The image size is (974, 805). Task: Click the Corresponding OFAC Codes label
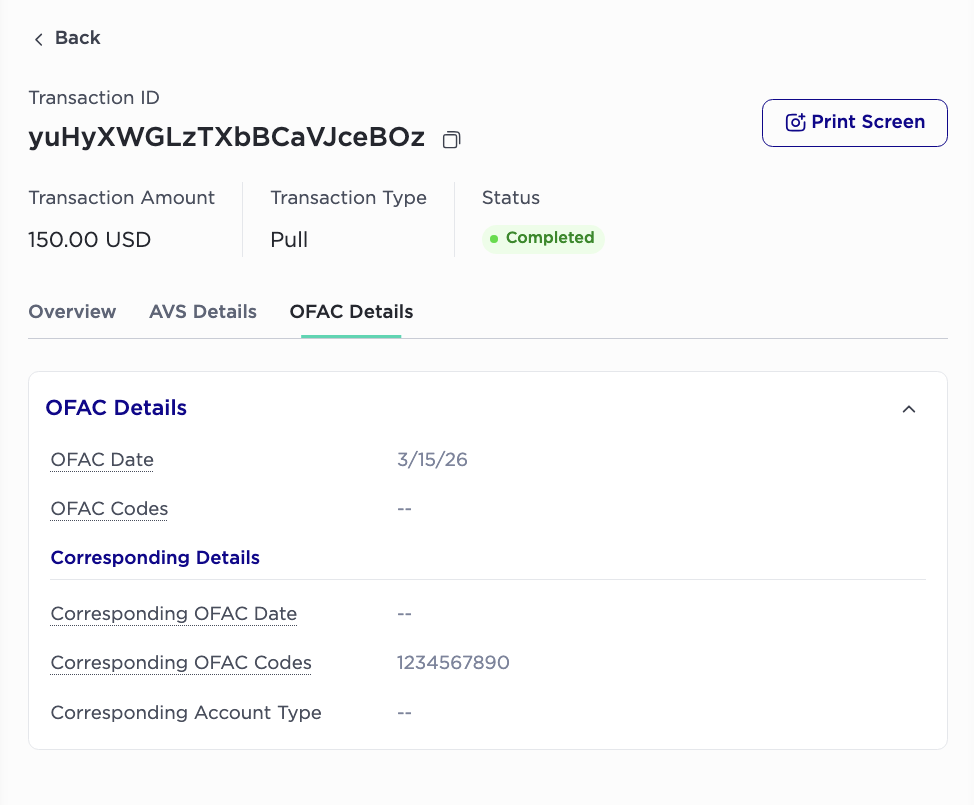click(x=181, y=663)
